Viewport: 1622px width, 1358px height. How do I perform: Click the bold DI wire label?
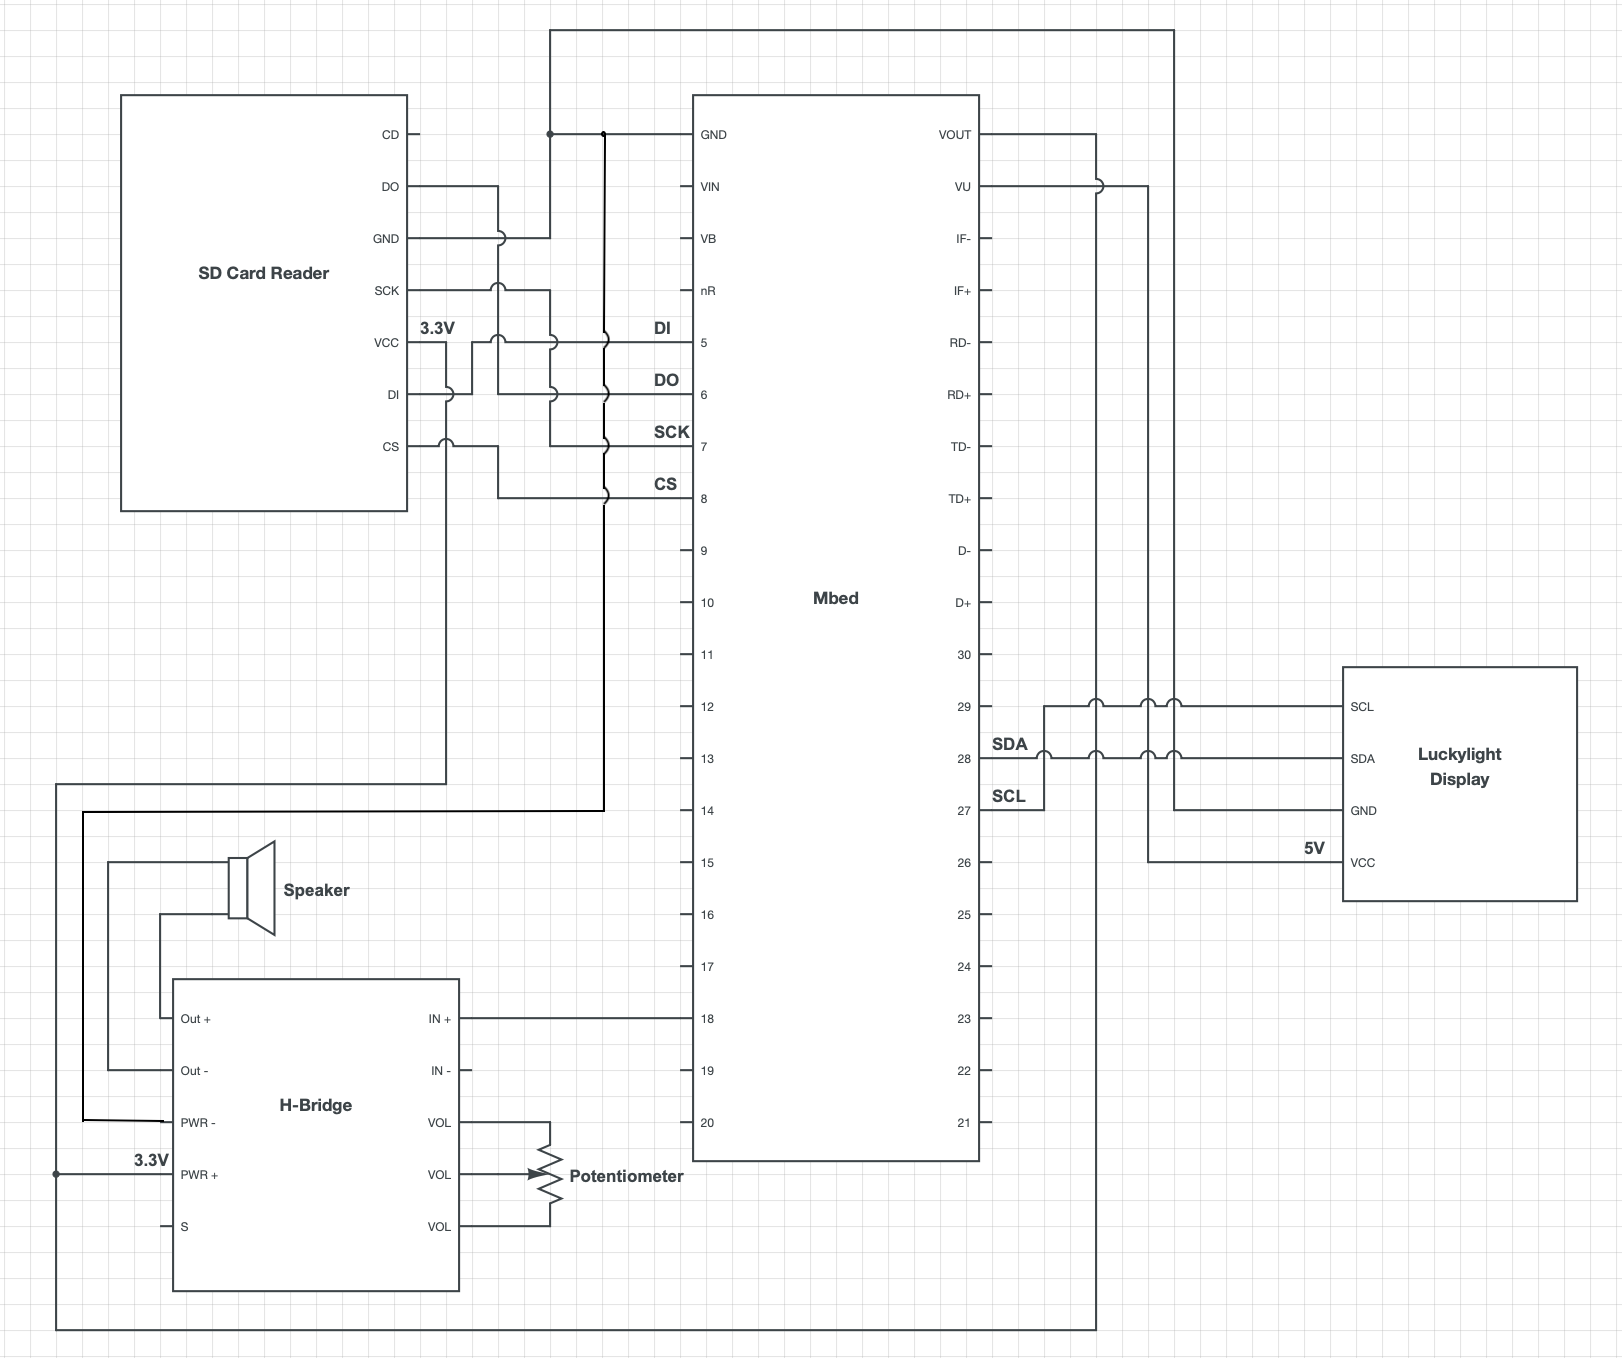pos(662,328)
